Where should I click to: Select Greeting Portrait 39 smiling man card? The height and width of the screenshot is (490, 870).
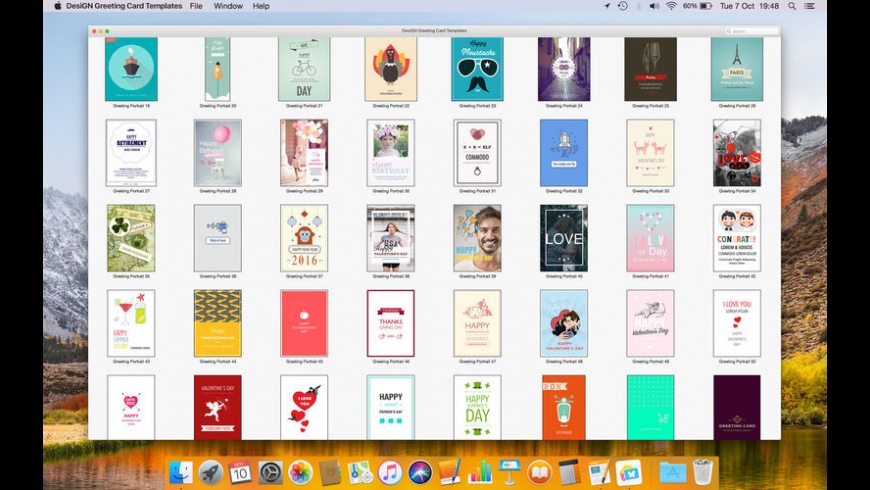477,238
